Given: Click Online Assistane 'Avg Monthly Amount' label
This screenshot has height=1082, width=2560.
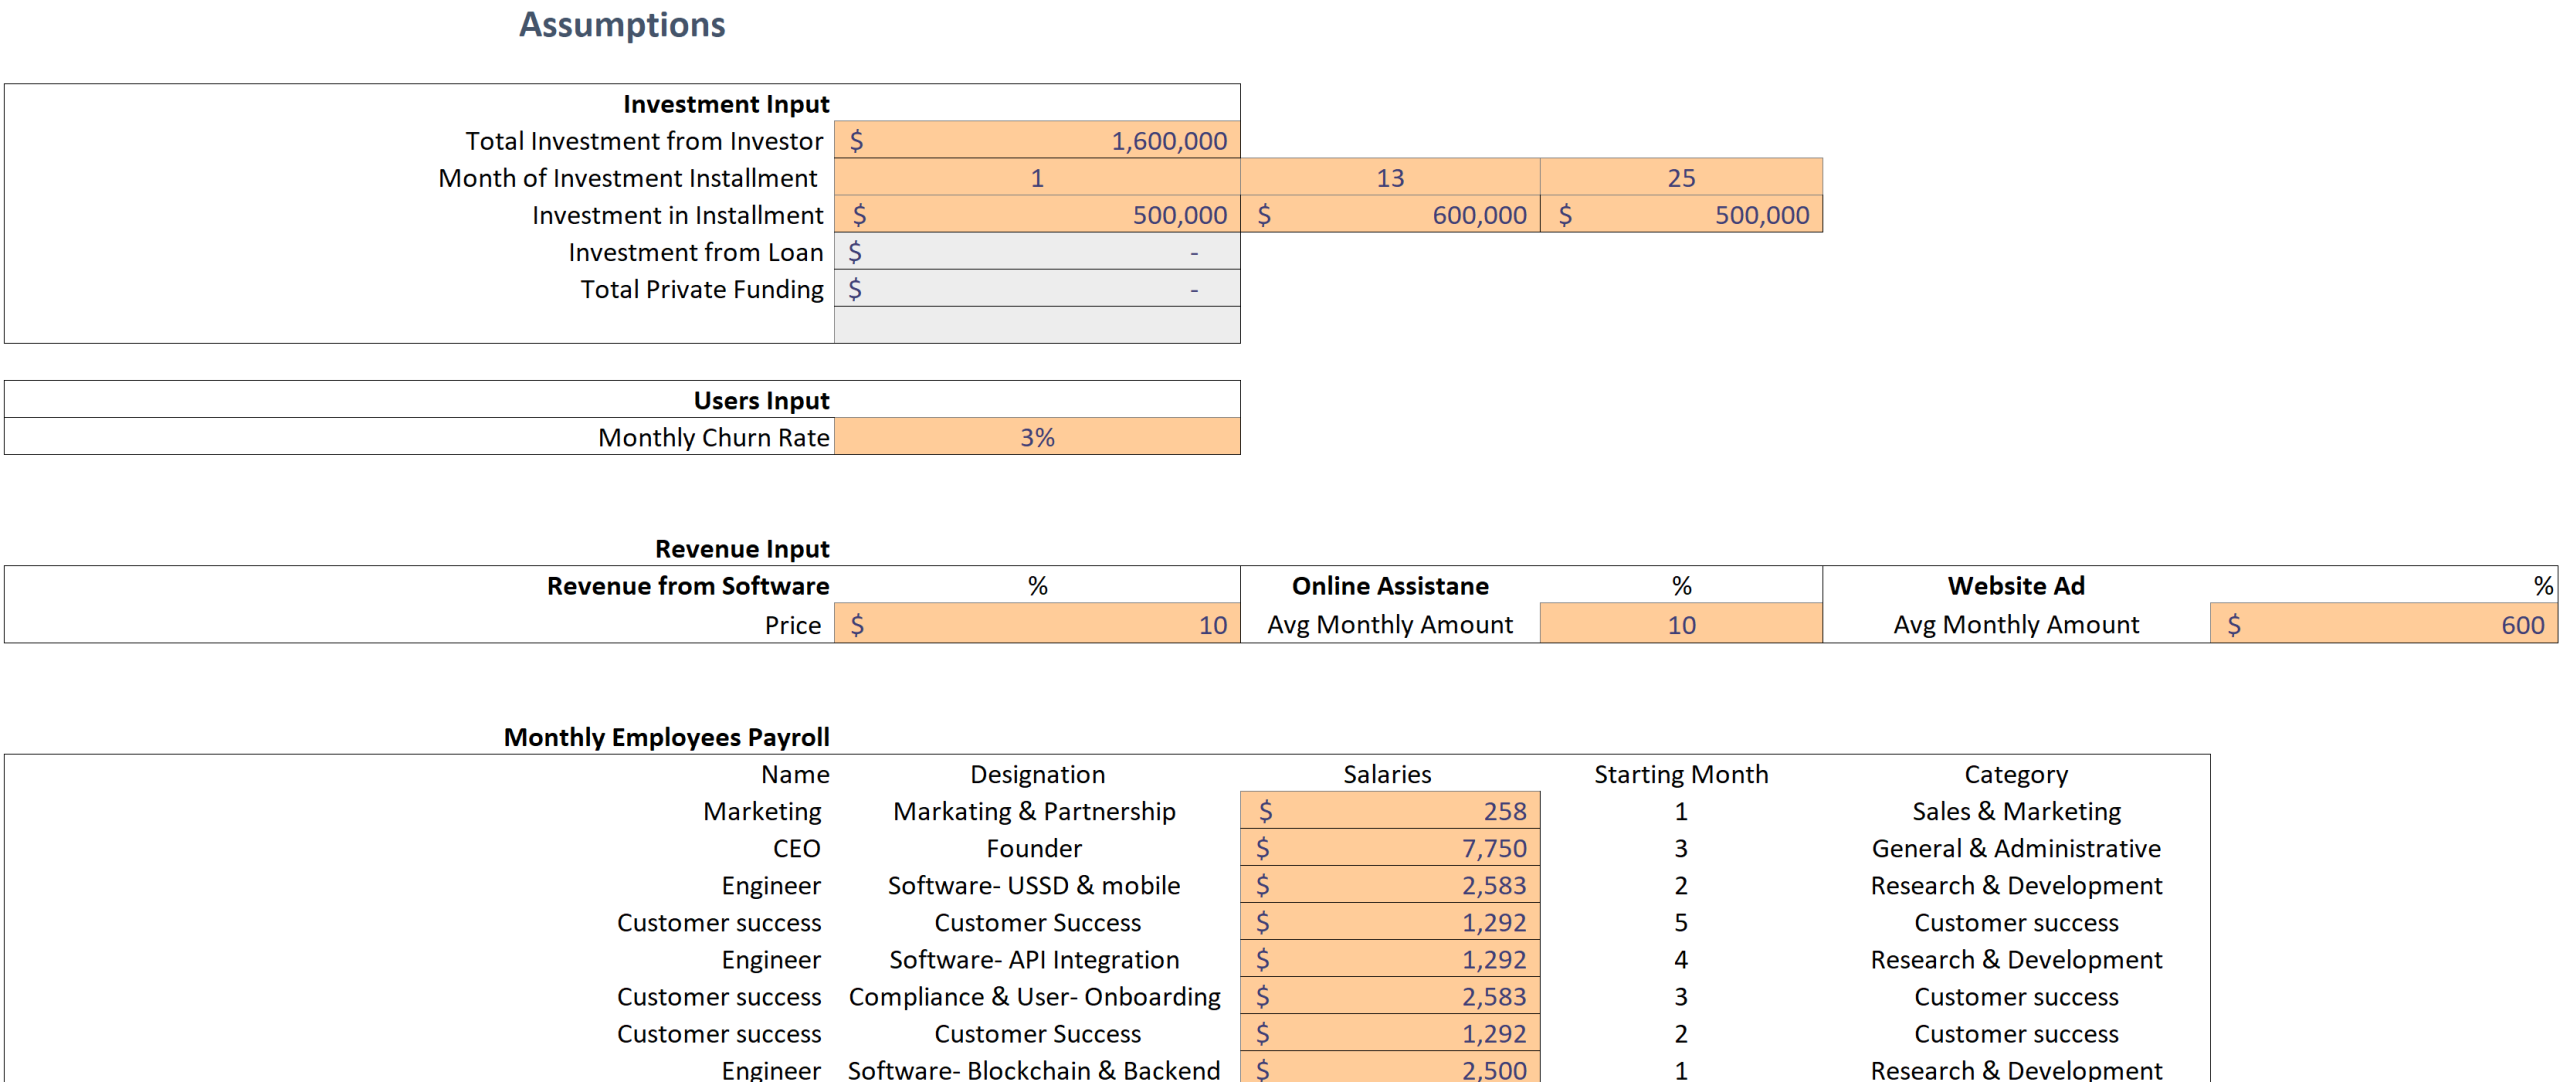Looking at the screenshot, I should (x=1390, y=625).
